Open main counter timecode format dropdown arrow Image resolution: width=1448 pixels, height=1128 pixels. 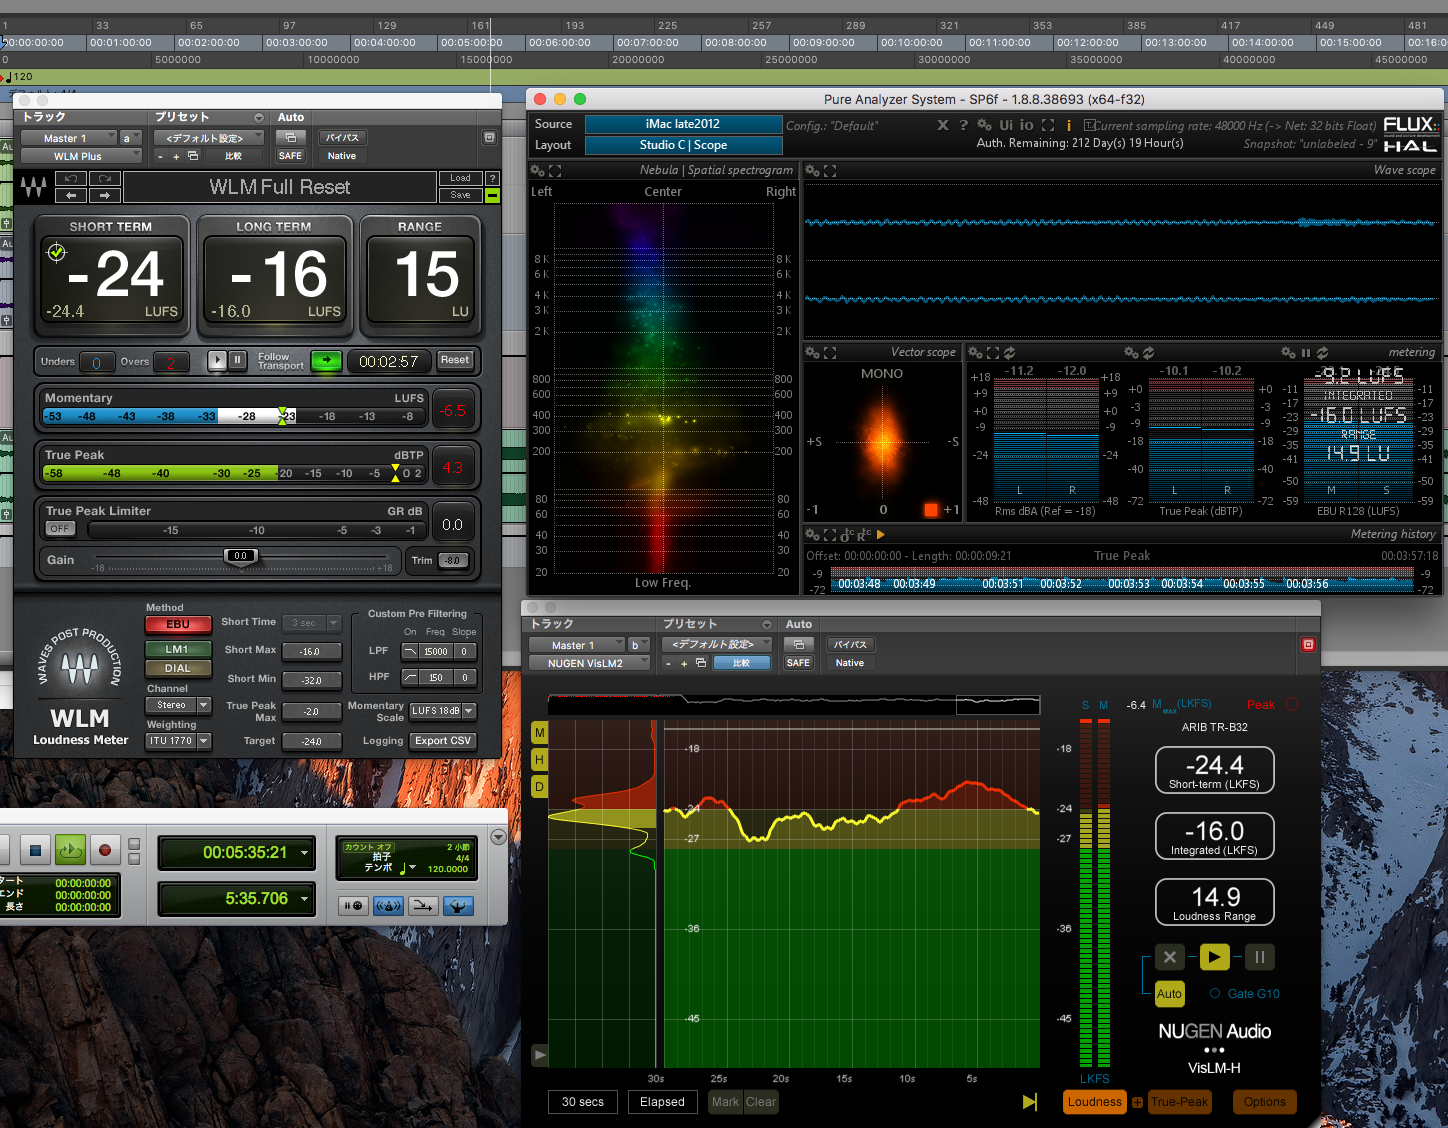(x=304, y=852)
